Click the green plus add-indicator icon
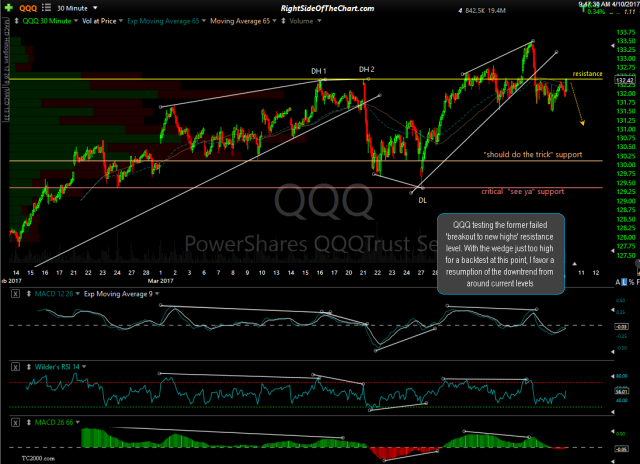This screenshot has height=464, width=640. [x=9, y=8]
